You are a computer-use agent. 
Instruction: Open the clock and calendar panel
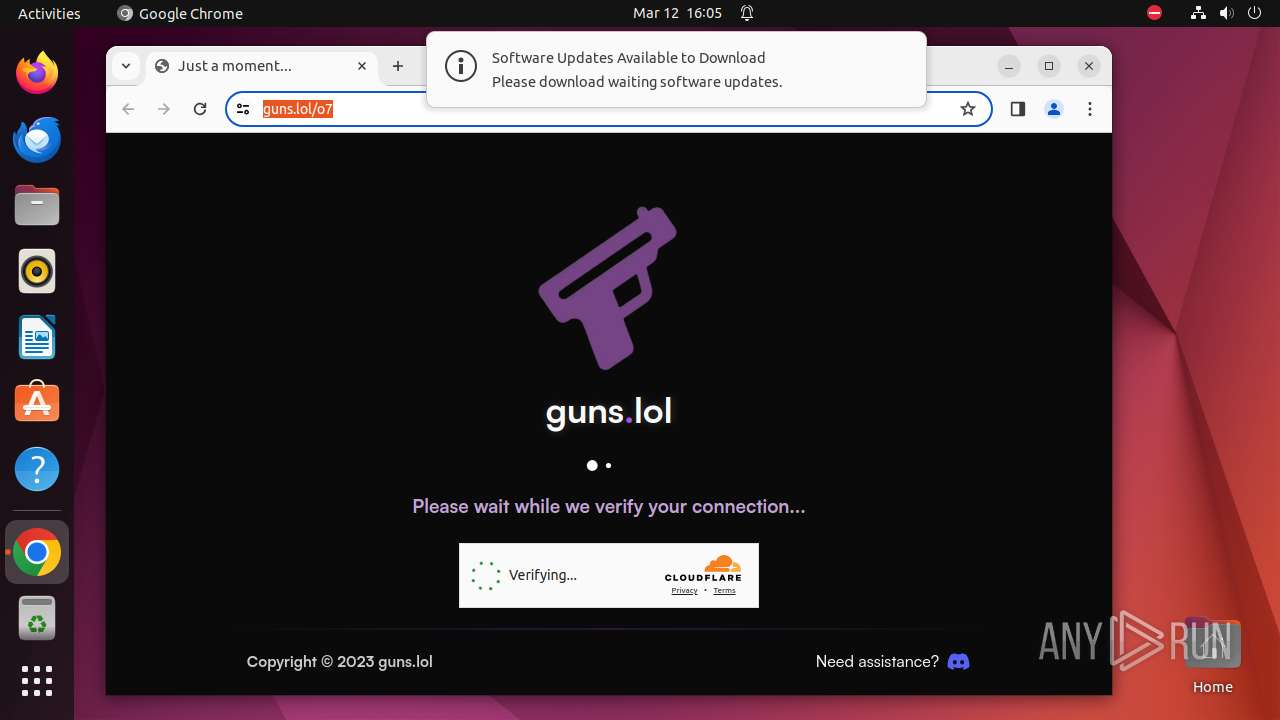point(677,13)
